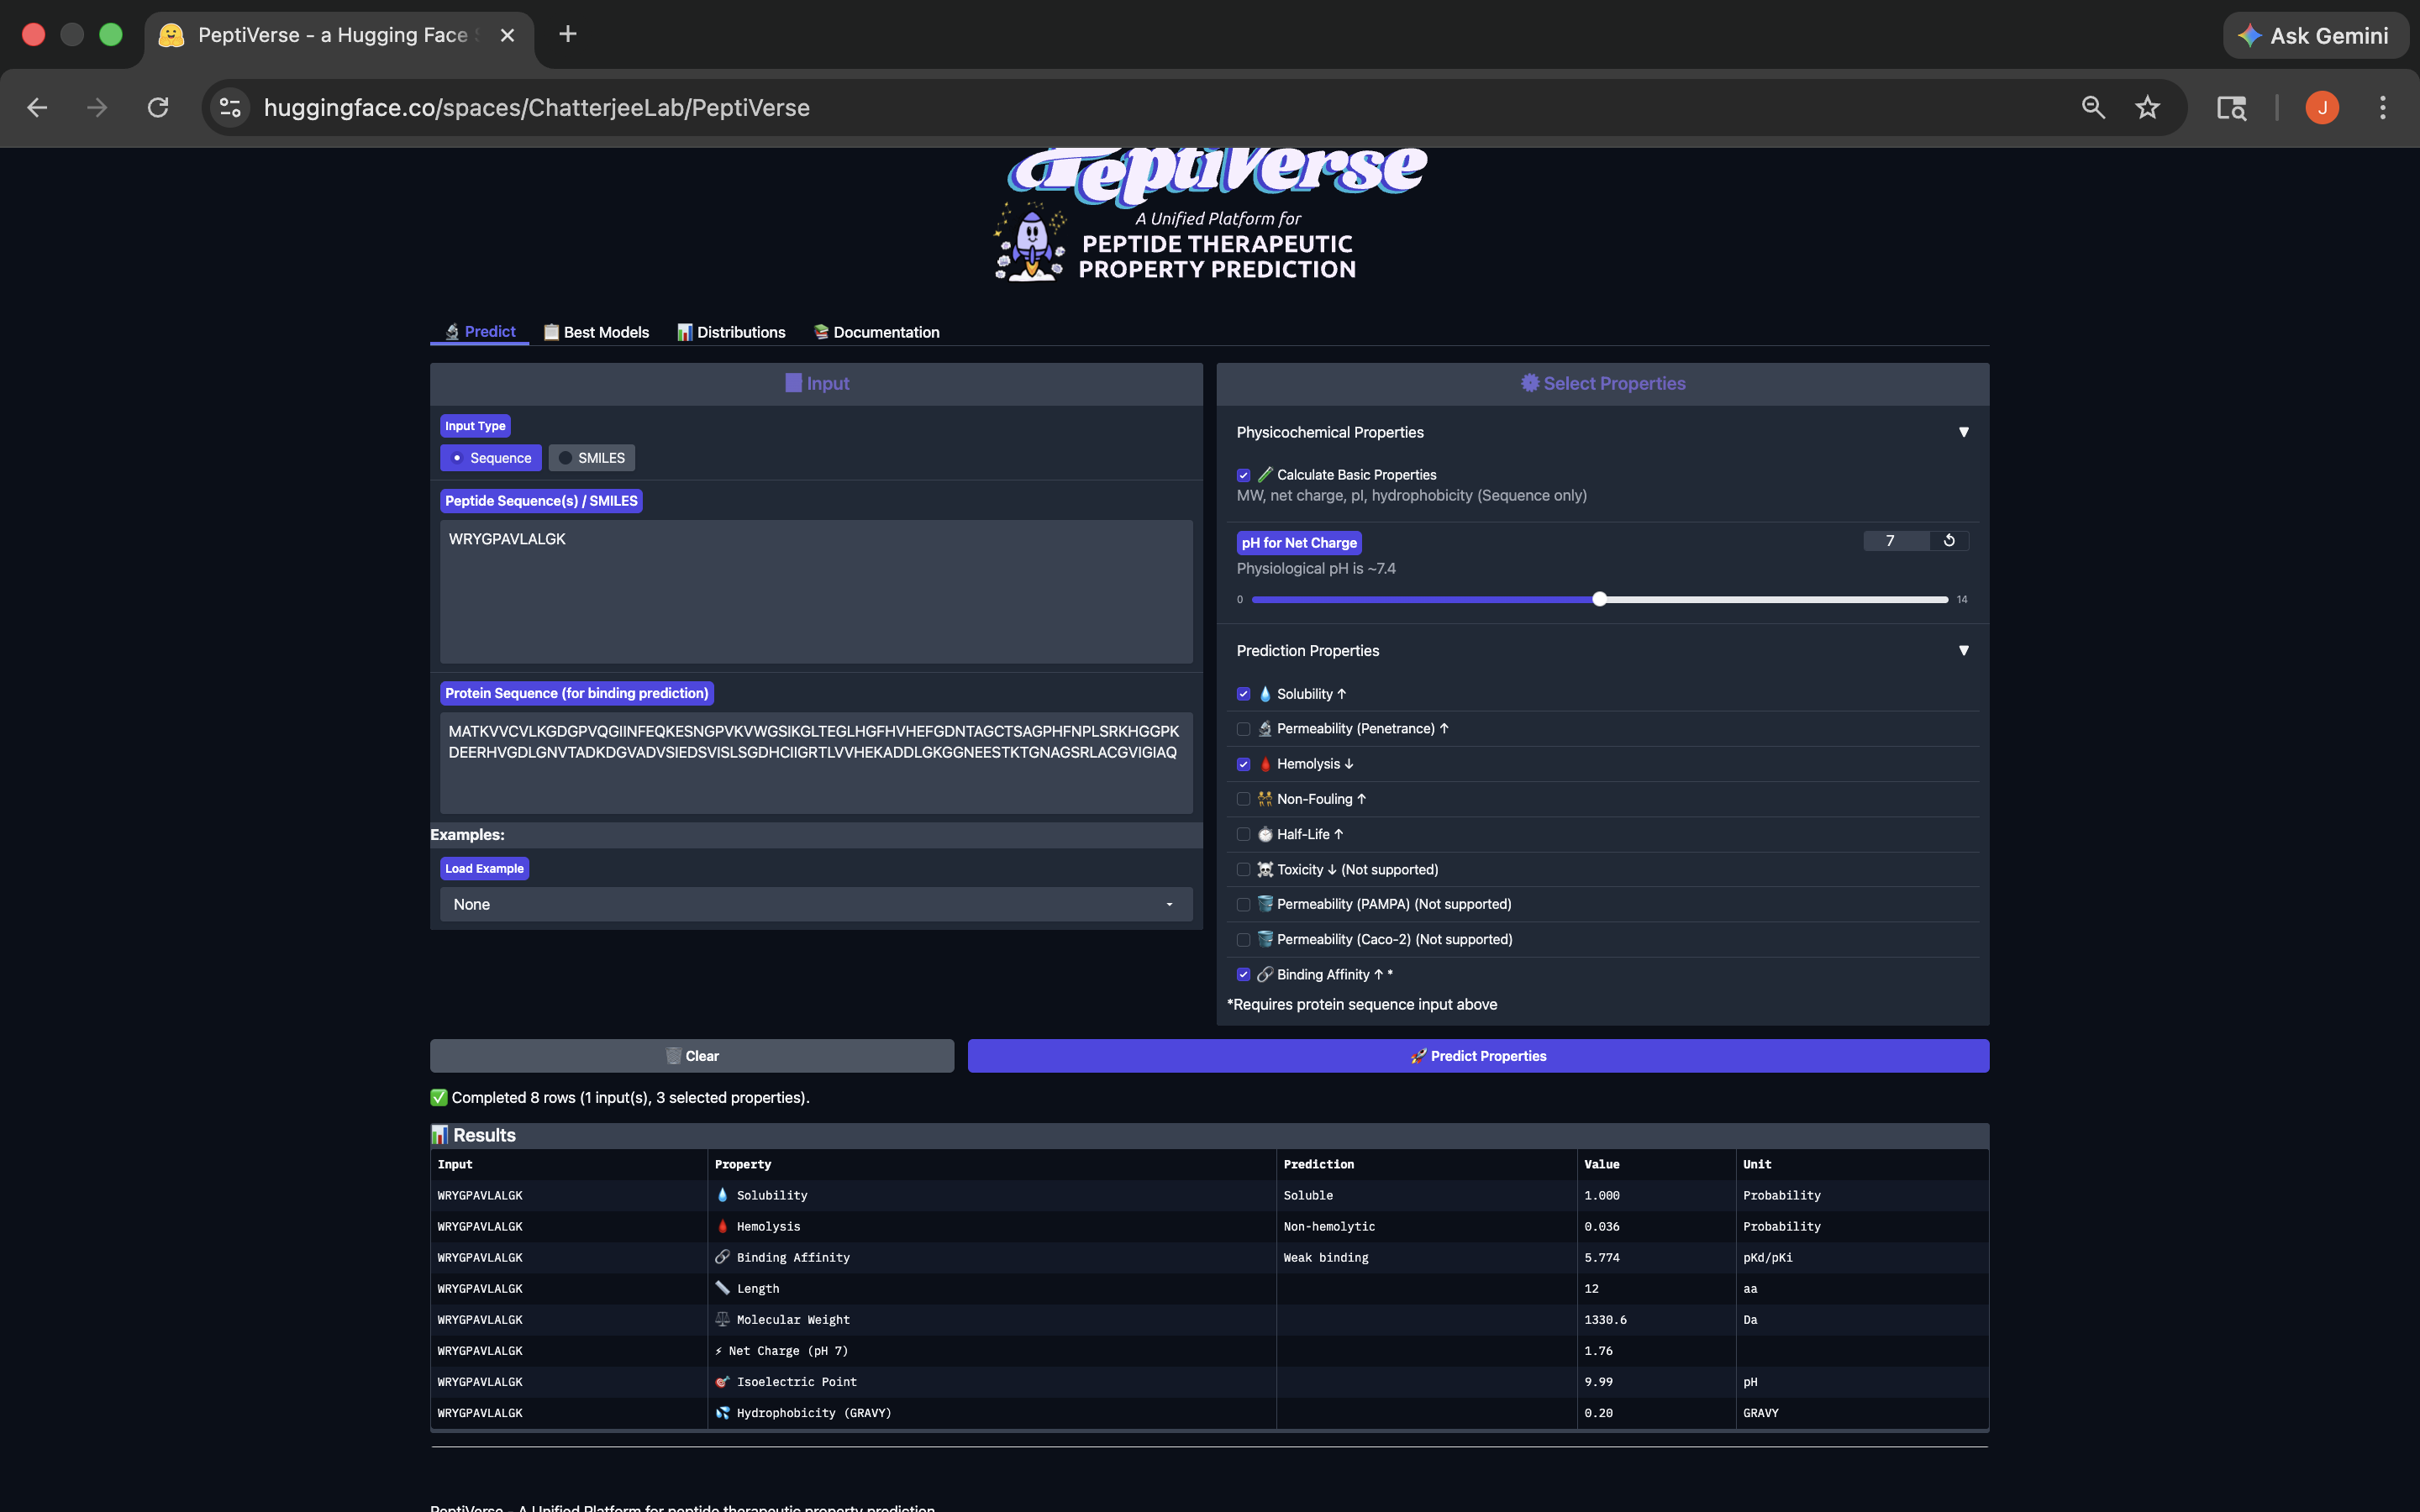Click the Net Charge lightning icon
The width and height of the screenshot is (2420, 1512).
(x=719, y=1350)
